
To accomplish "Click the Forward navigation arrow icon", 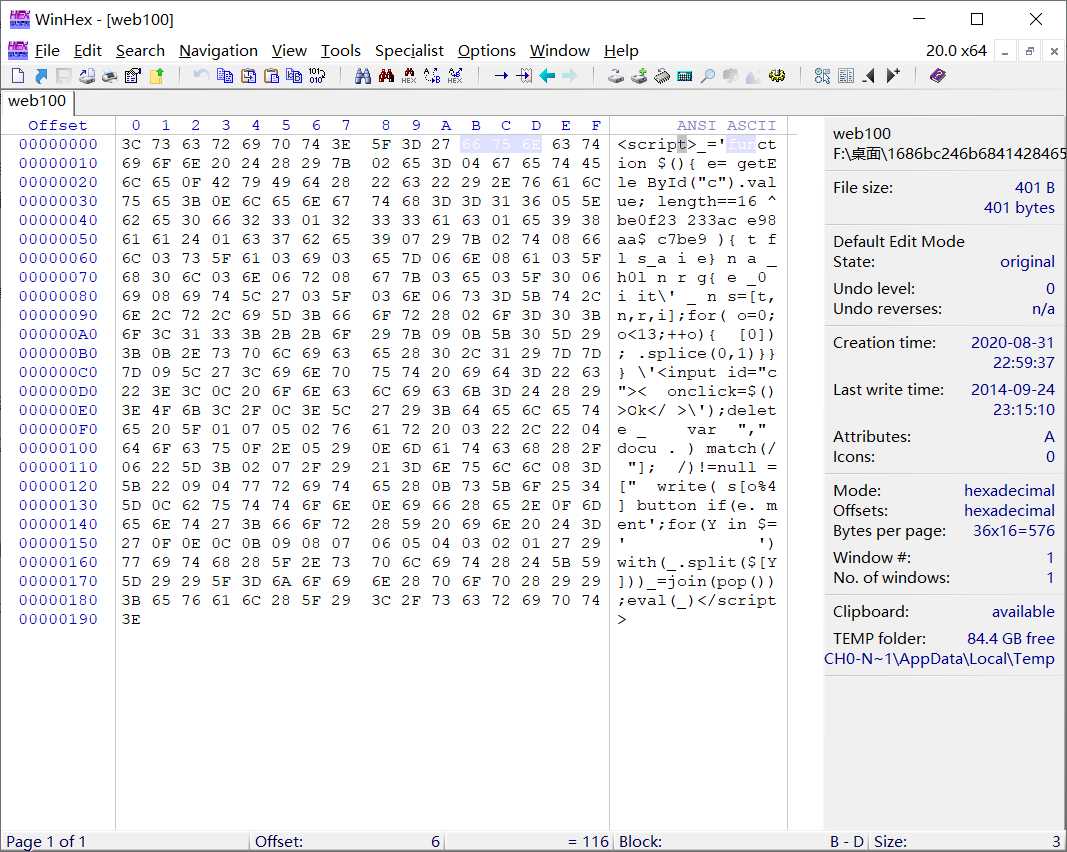I will pyautogui.click(x=570, y=76).
